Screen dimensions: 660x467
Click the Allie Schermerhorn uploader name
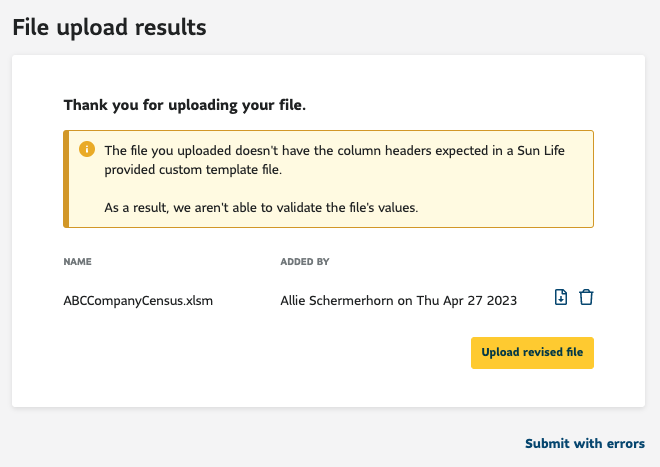[337, 301]
